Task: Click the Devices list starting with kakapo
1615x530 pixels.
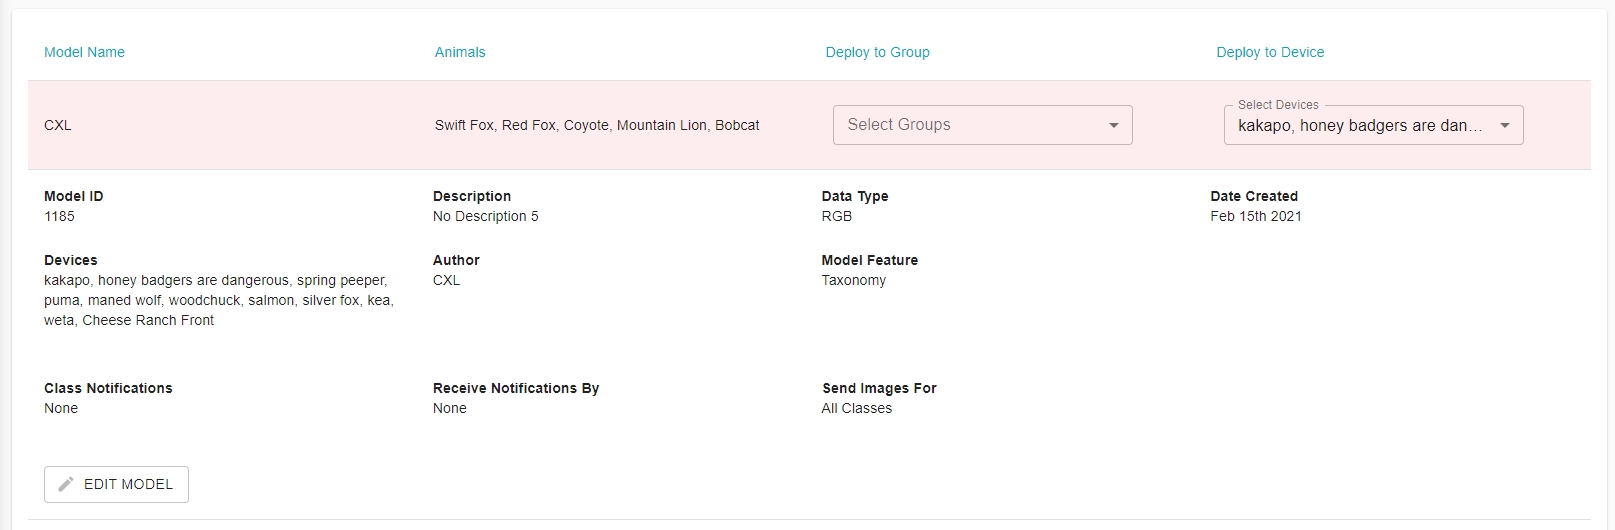Action: 218,300
